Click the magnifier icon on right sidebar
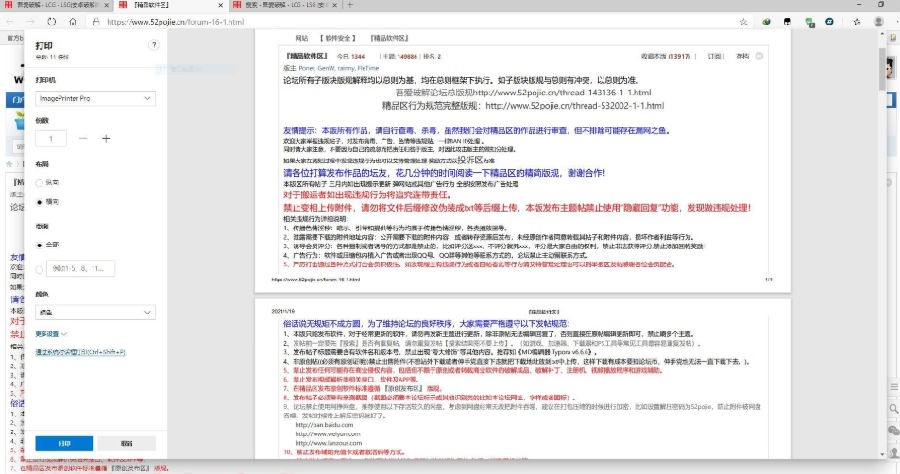 [x=894, y=409]
